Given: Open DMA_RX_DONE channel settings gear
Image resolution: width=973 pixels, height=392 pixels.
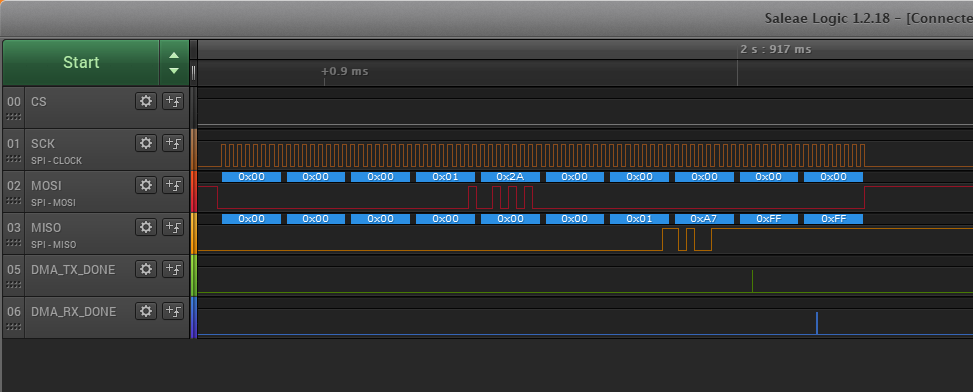Looking at the screenshot, I should pos(146,311).
